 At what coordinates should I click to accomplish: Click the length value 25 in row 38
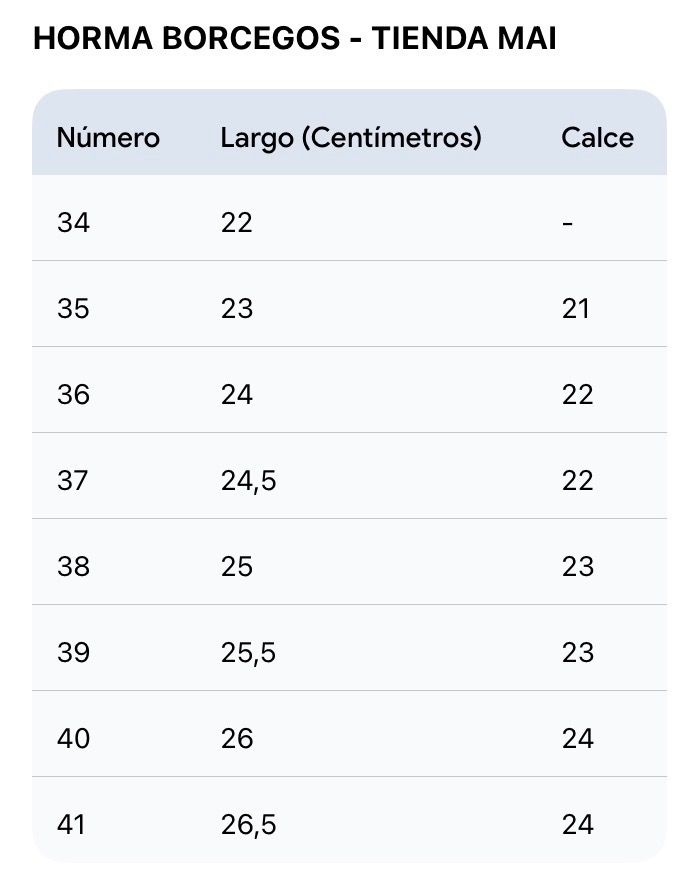pyautogui.click(x=237, y=567)
